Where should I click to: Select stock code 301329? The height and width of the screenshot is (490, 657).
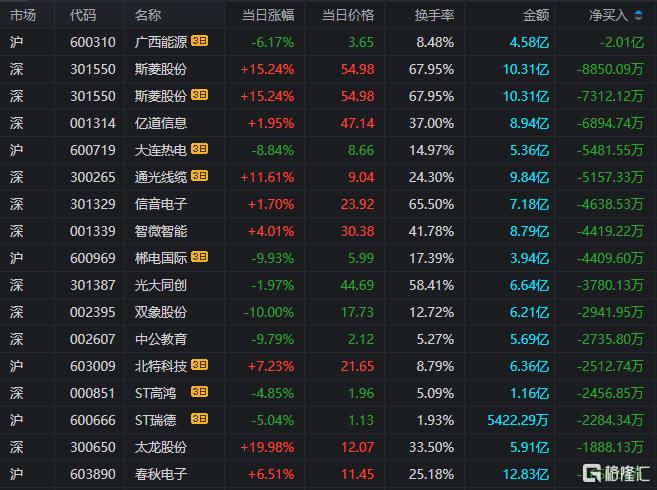[93, 204]
